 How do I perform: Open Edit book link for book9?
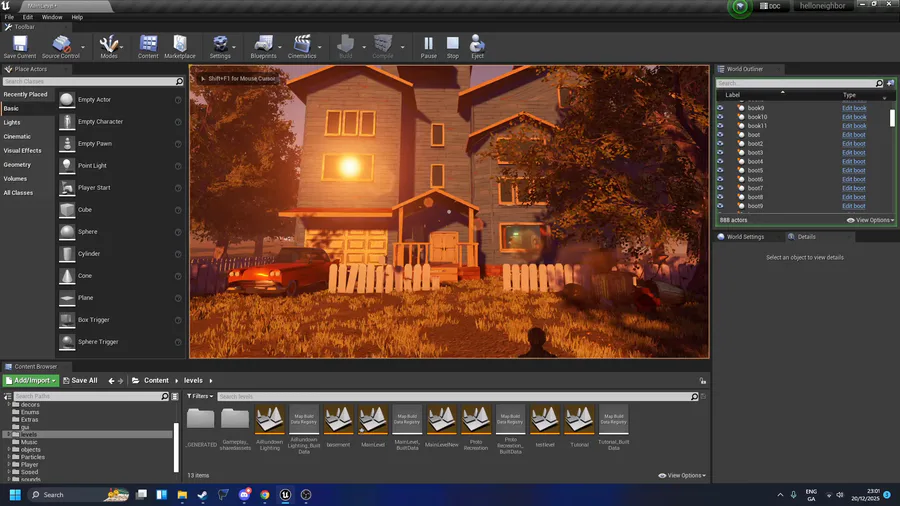click(x=854, y=108)
